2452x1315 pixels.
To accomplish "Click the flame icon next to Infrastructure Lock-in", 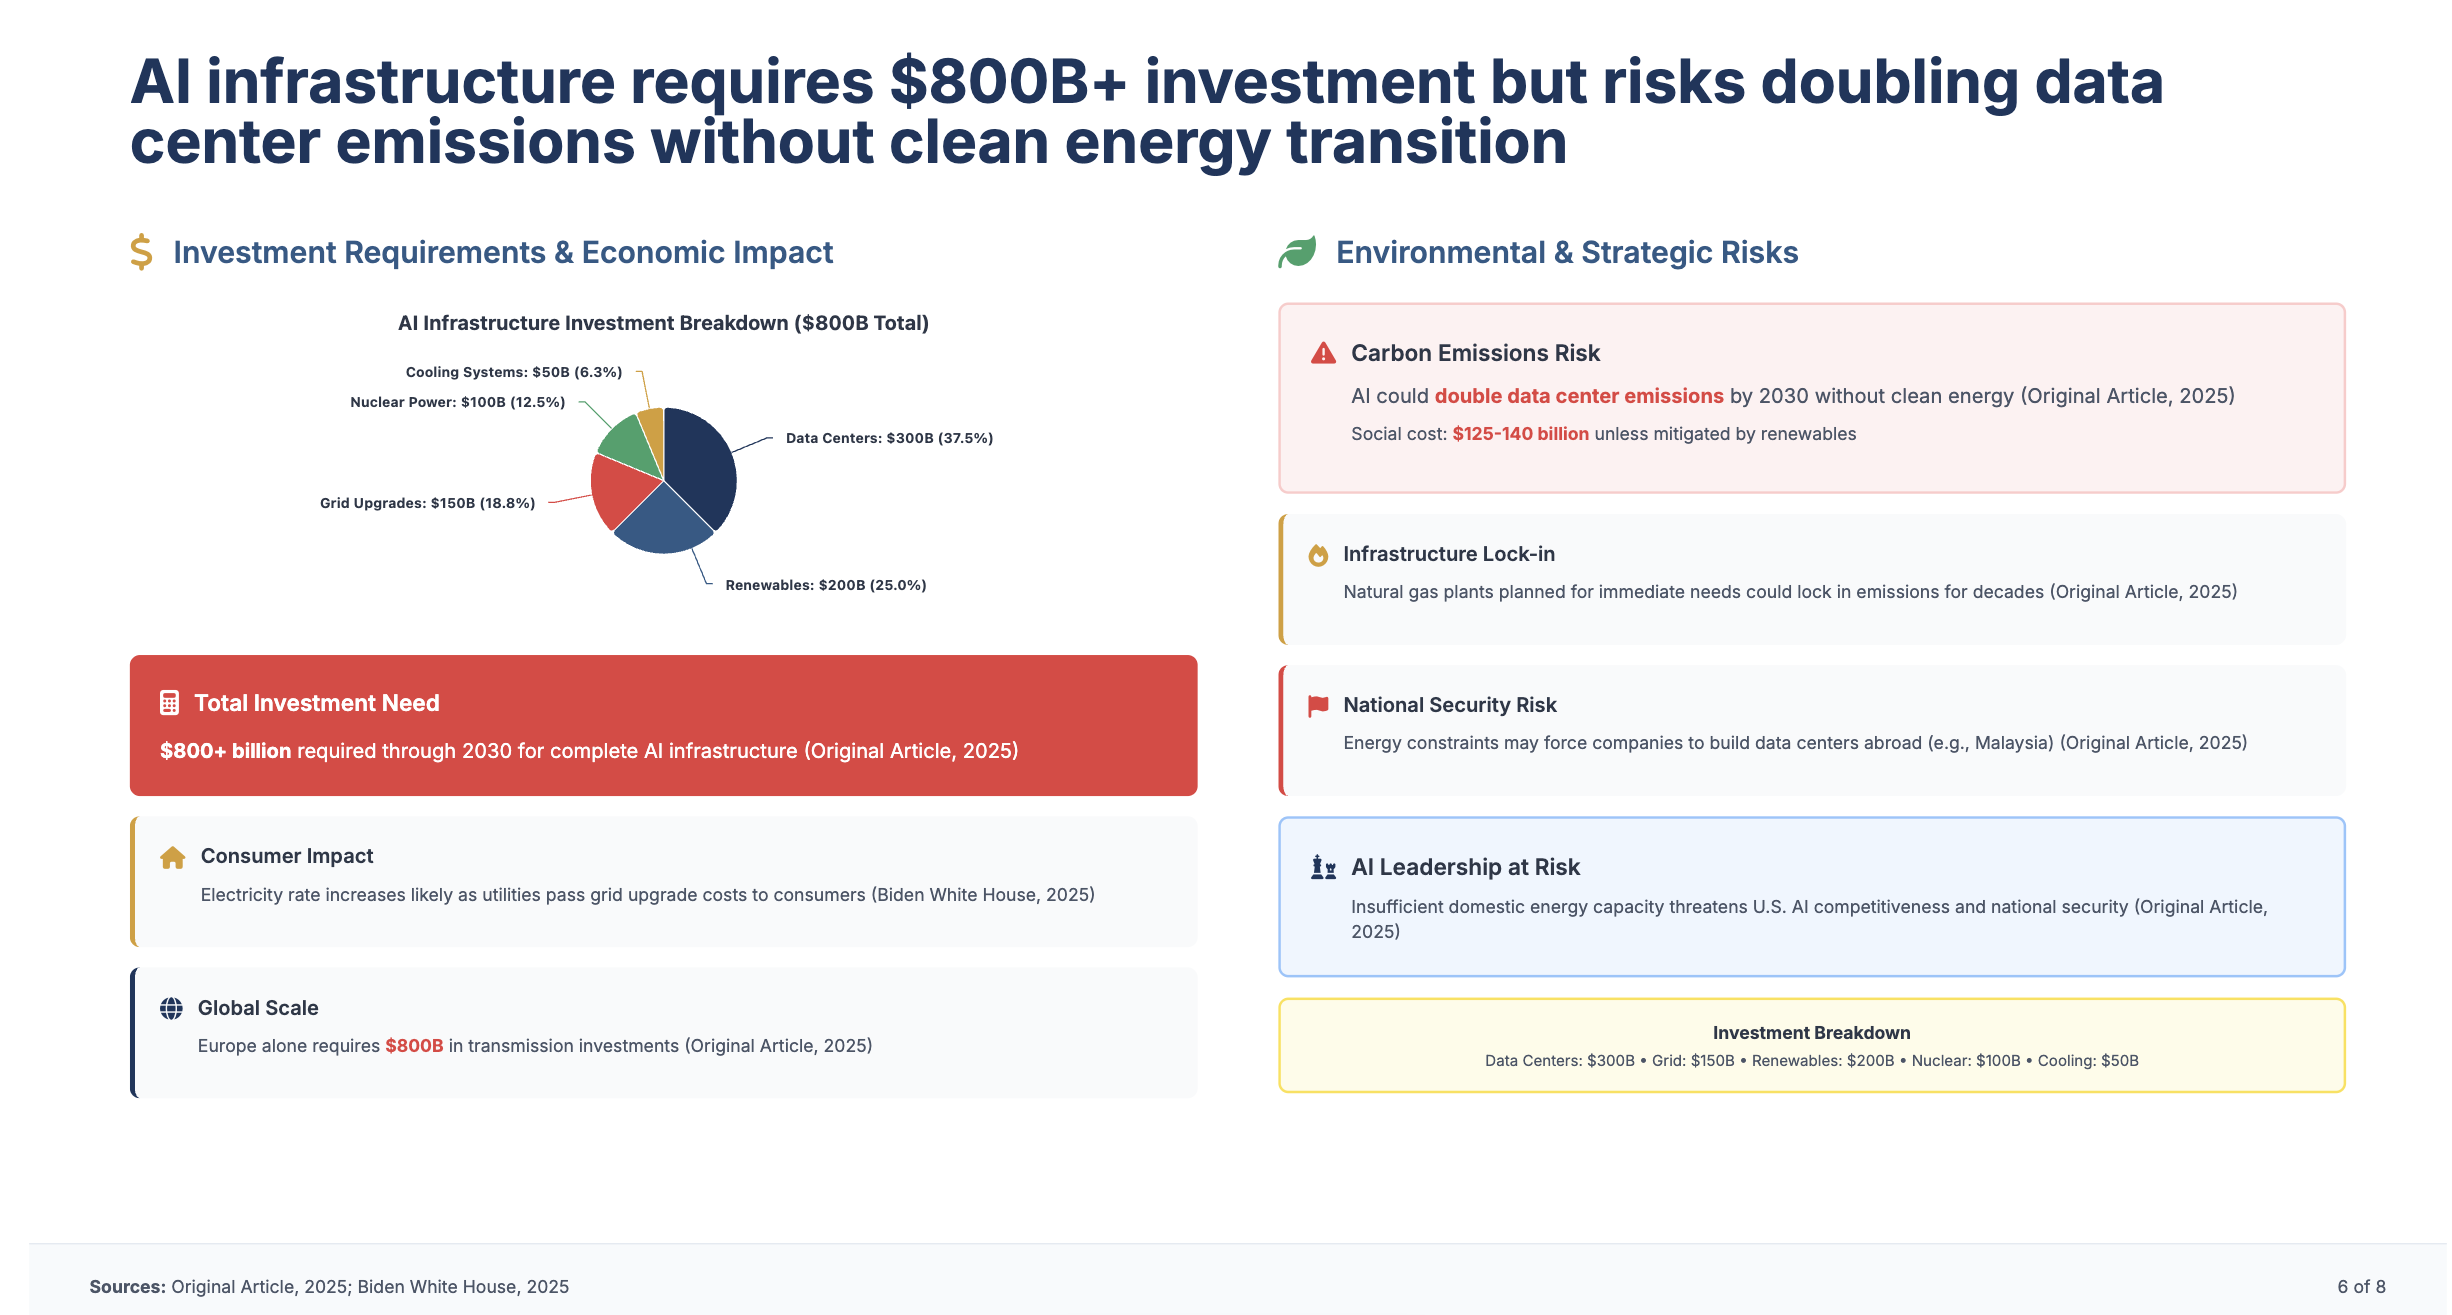I will pos(1318,555).
